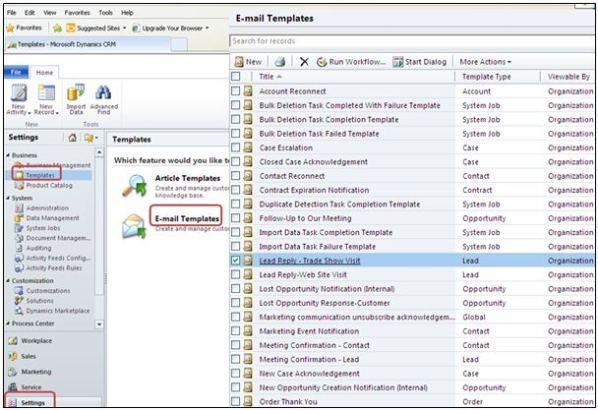Click the Start Dialog toolbar button

[420, 62]
